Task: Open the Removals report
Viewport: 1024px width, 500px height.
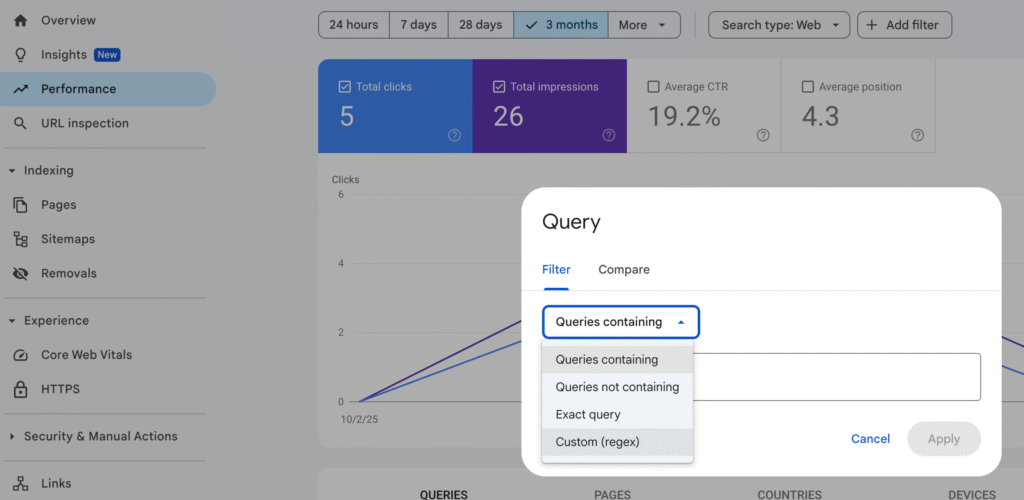Action: 69,273
